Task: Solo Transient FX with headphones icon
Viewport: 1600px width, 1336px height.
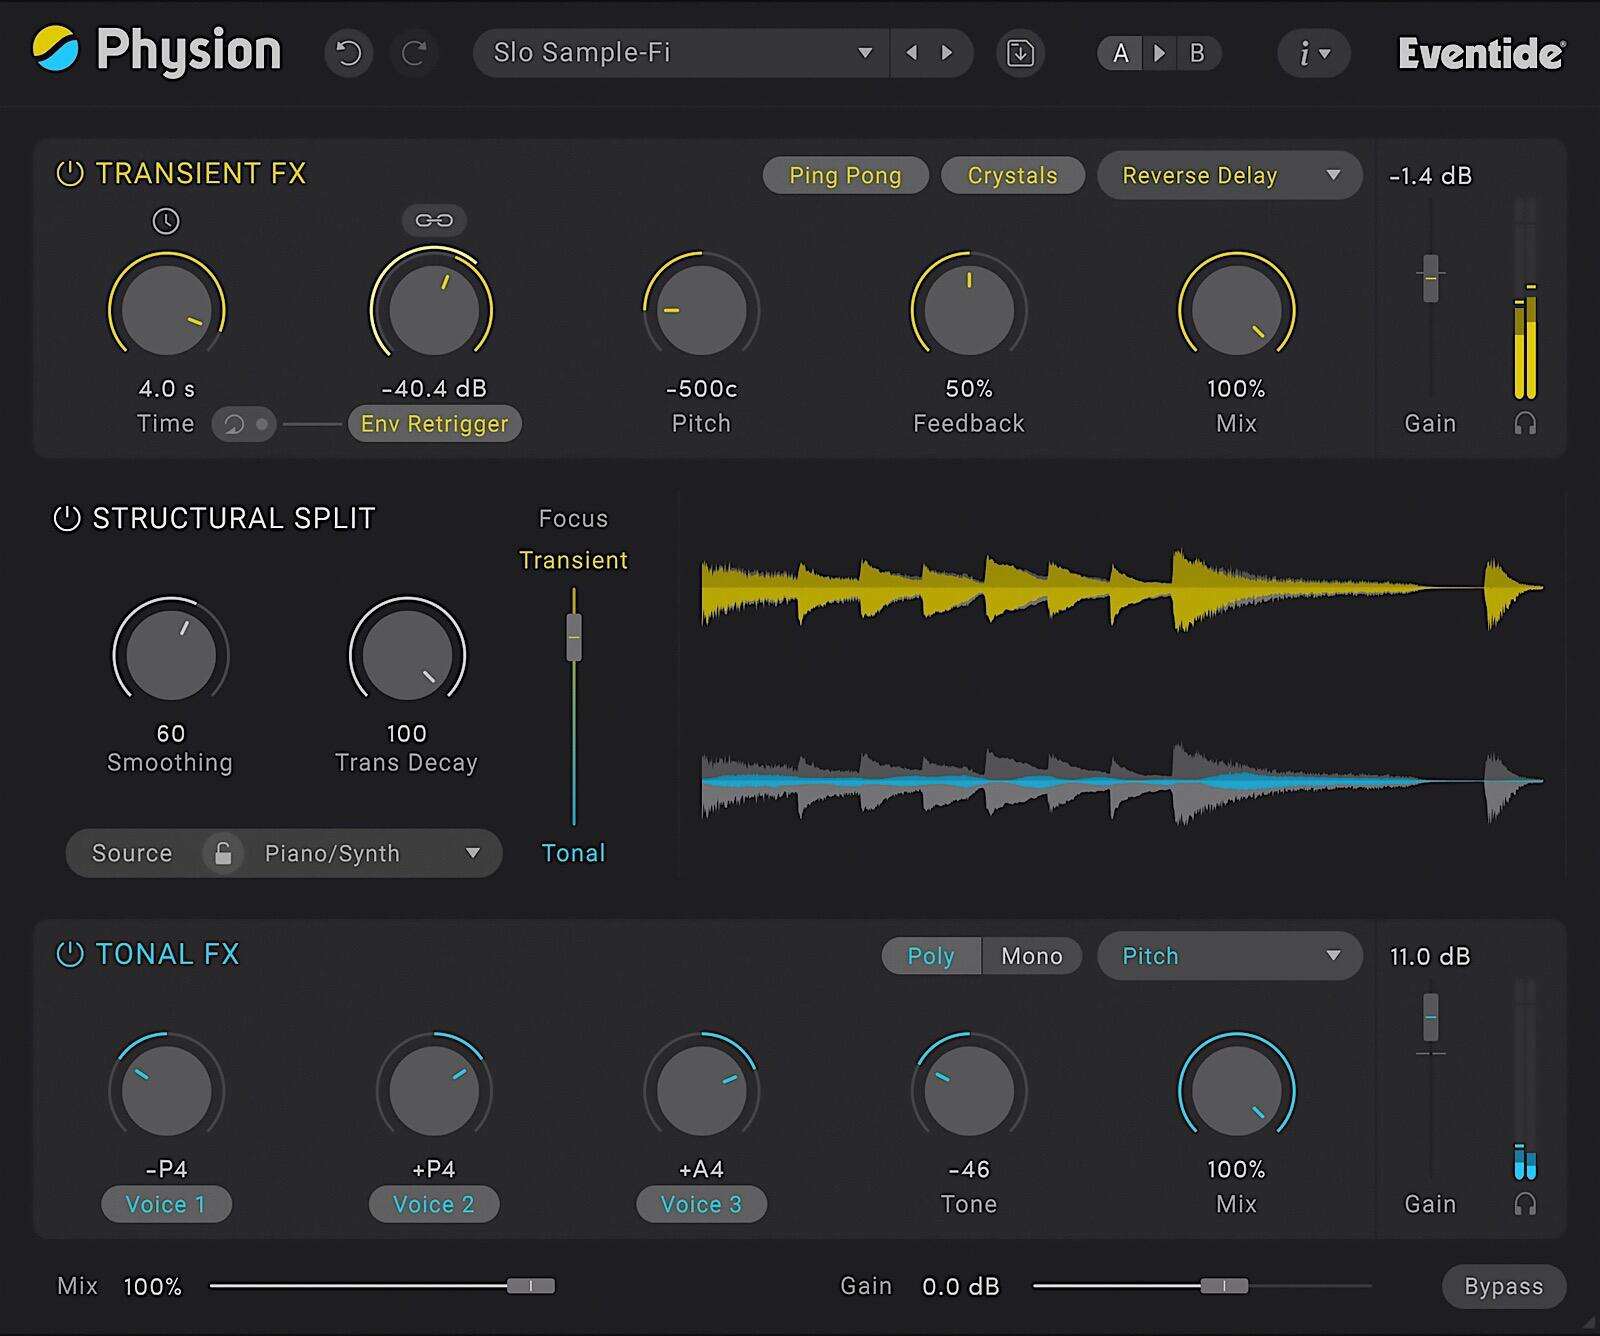Action: [x=1525, y=423]
